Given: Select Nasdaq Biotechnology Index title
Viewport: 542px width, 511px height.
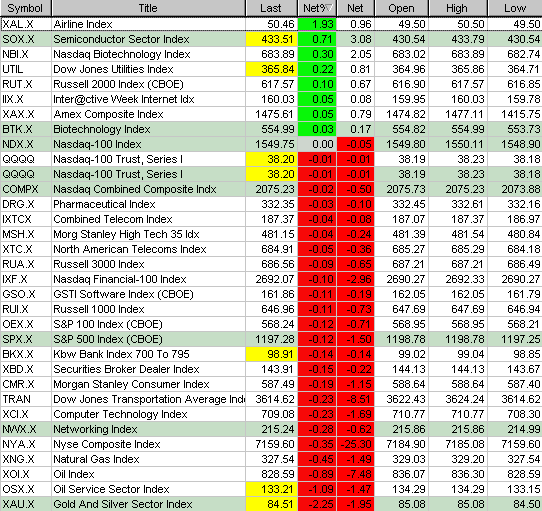Looking at the screenshot, I should 122,54.
